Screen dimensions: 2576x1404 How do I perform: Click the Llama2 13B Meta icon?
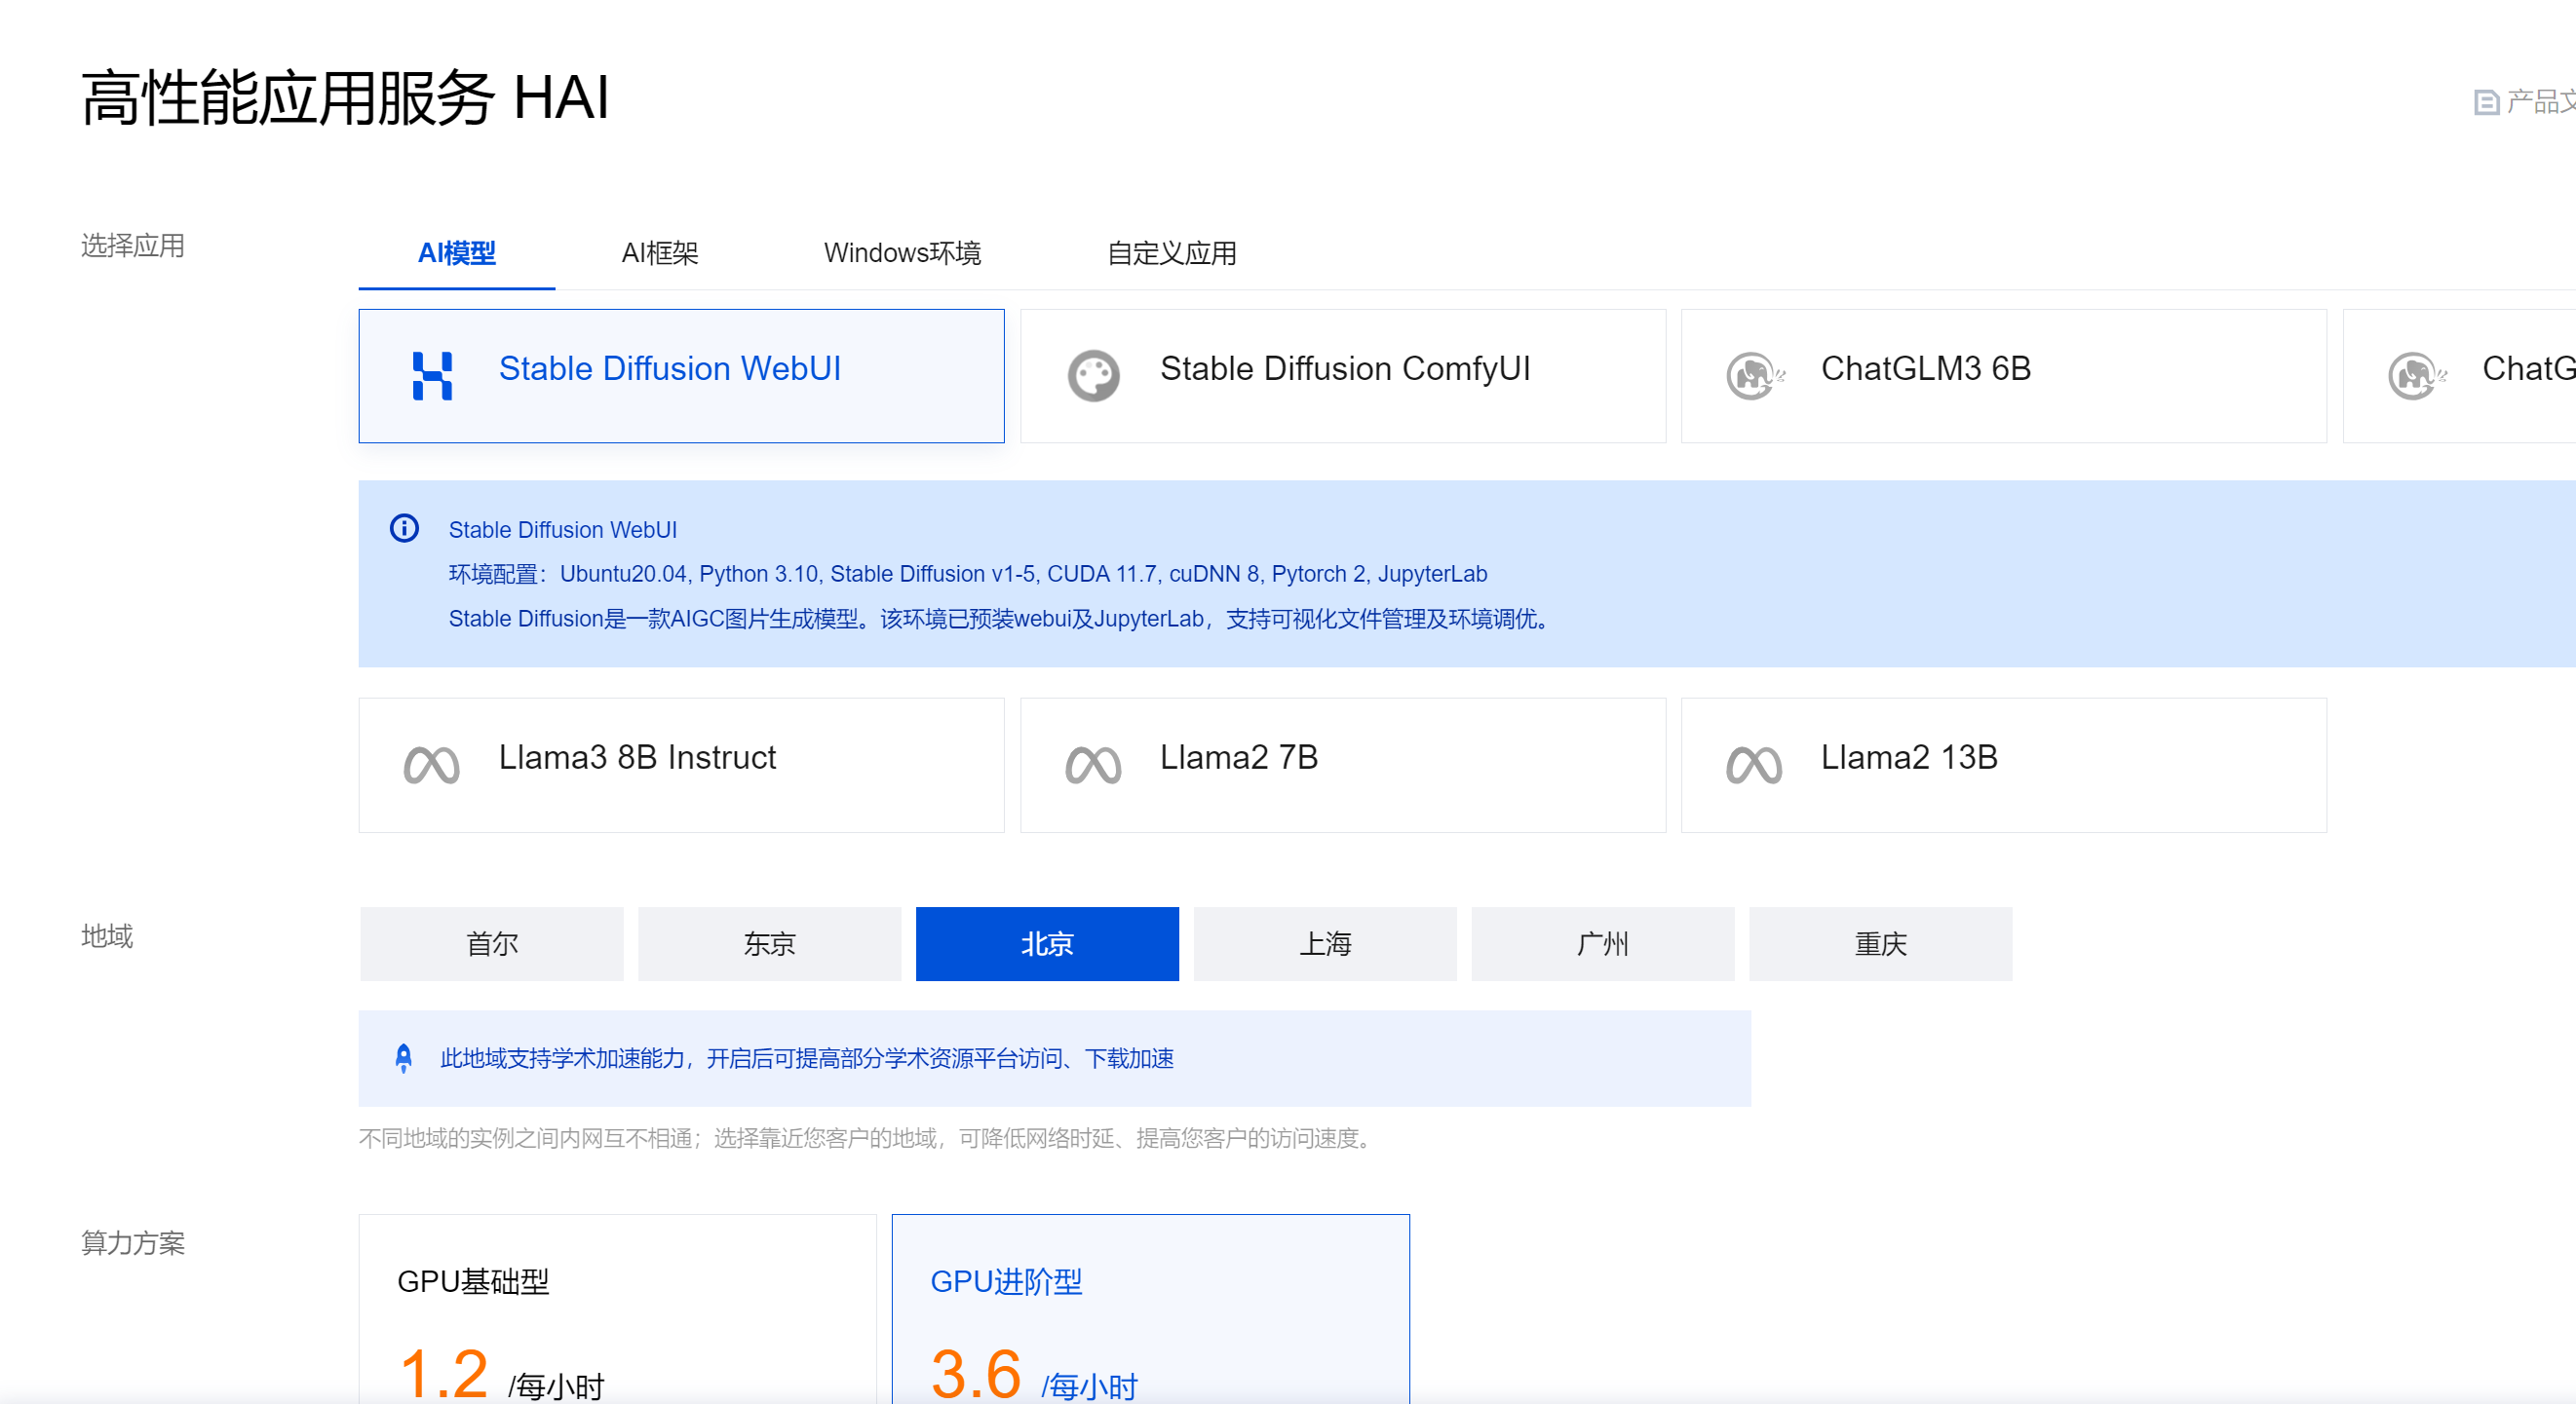coord(1754,766)
